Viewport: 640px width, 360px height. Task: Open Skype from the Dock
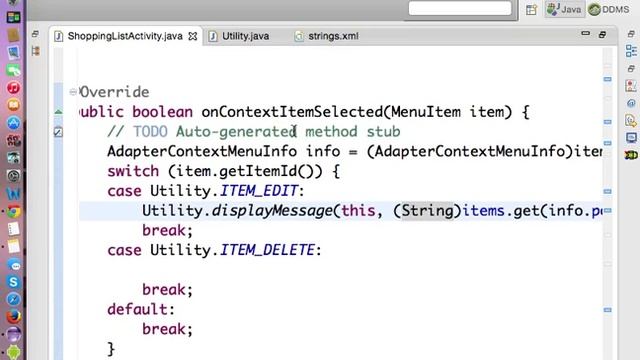click(13, 282)
